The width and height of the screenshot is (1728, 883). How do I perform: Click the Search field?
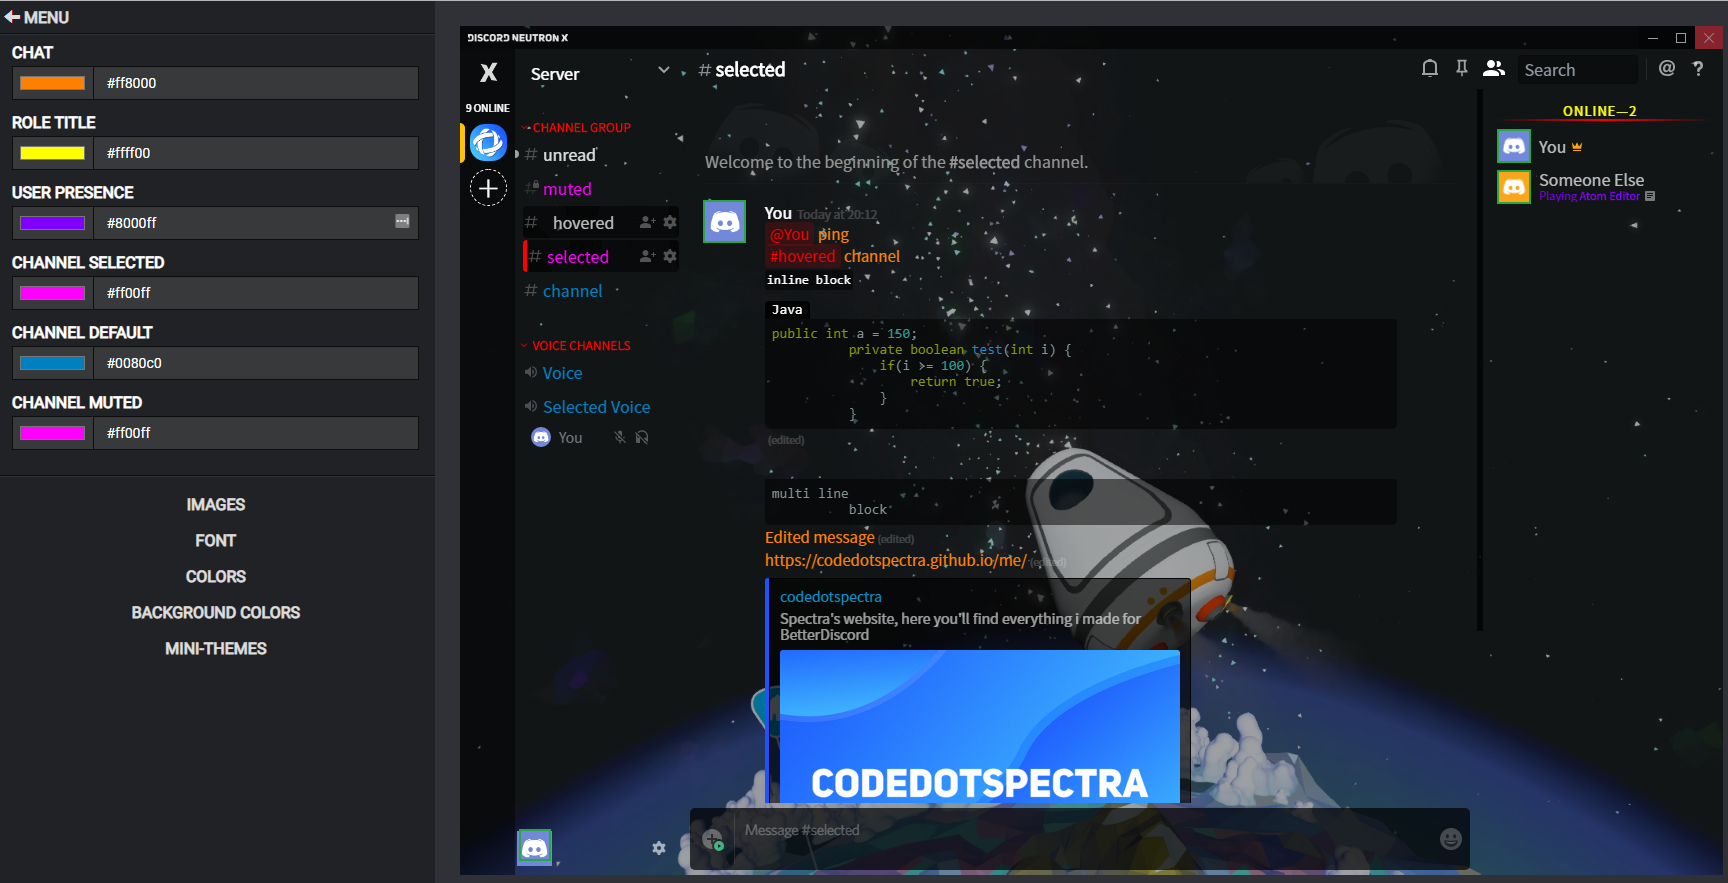pos(1579,70)
